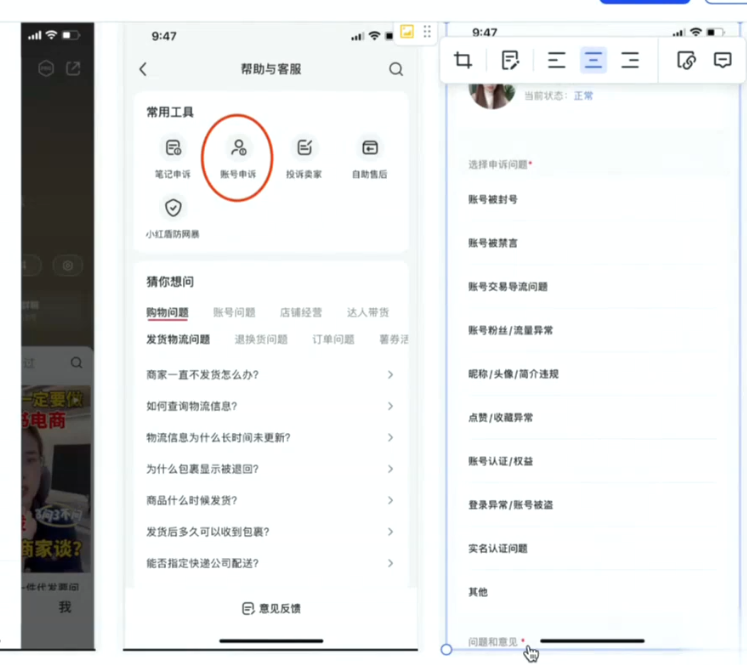Choose 账号被禁言 appeal issue
This screenshot has height=665, width=747.
[x=593, y=243]
